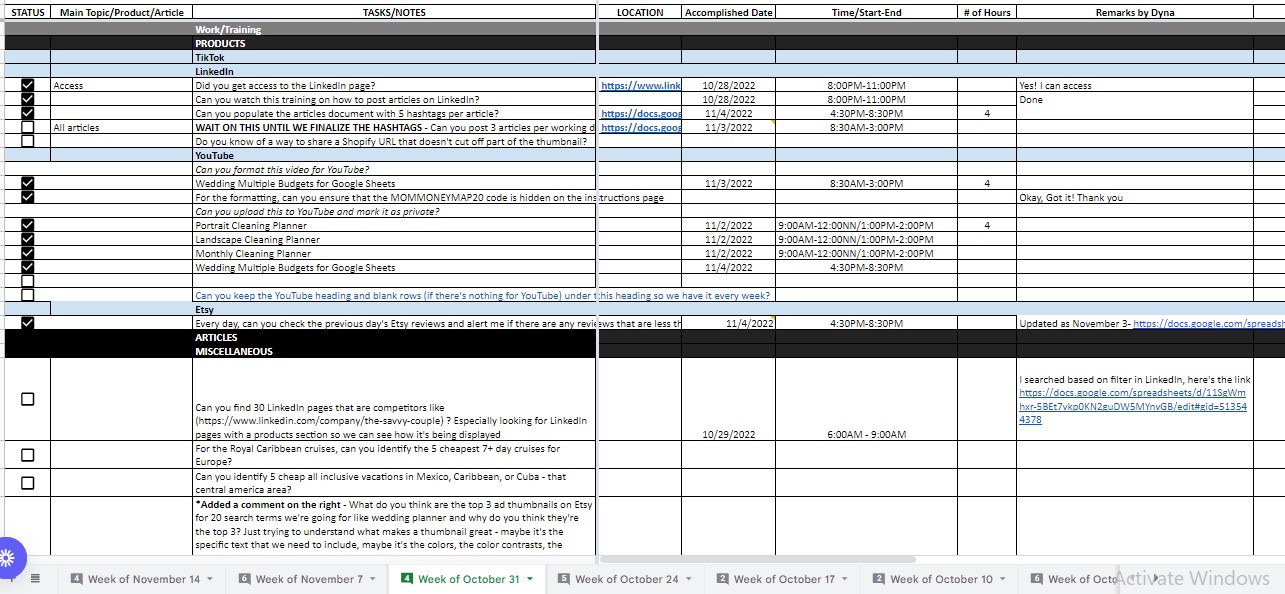Select the Remarks by Dyna header cell
This screenshot has height=594, width=1285.
pyautogui.click(x=1135, y=12)
